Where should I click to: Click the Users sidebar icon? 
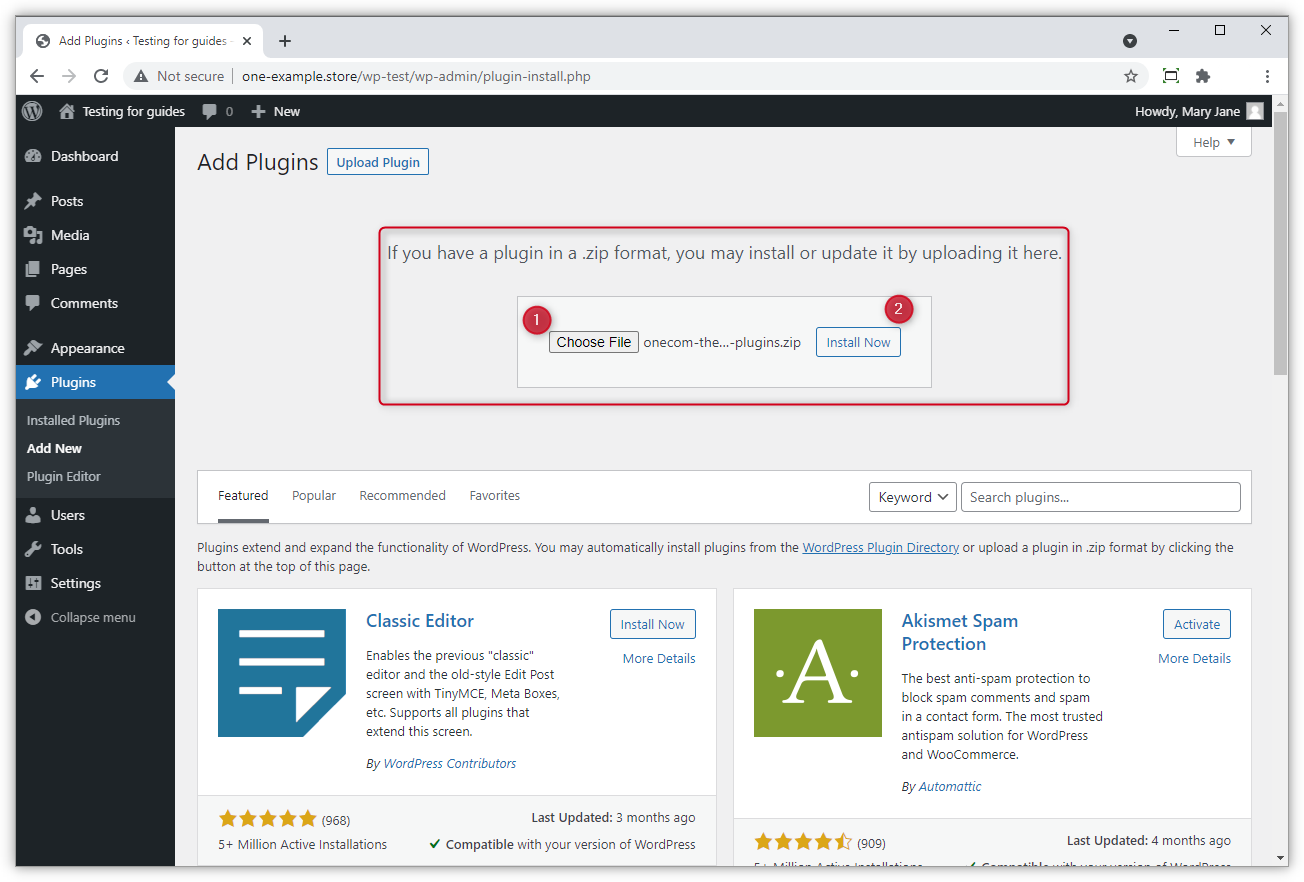pyautogui.click(x=34, y=514)
